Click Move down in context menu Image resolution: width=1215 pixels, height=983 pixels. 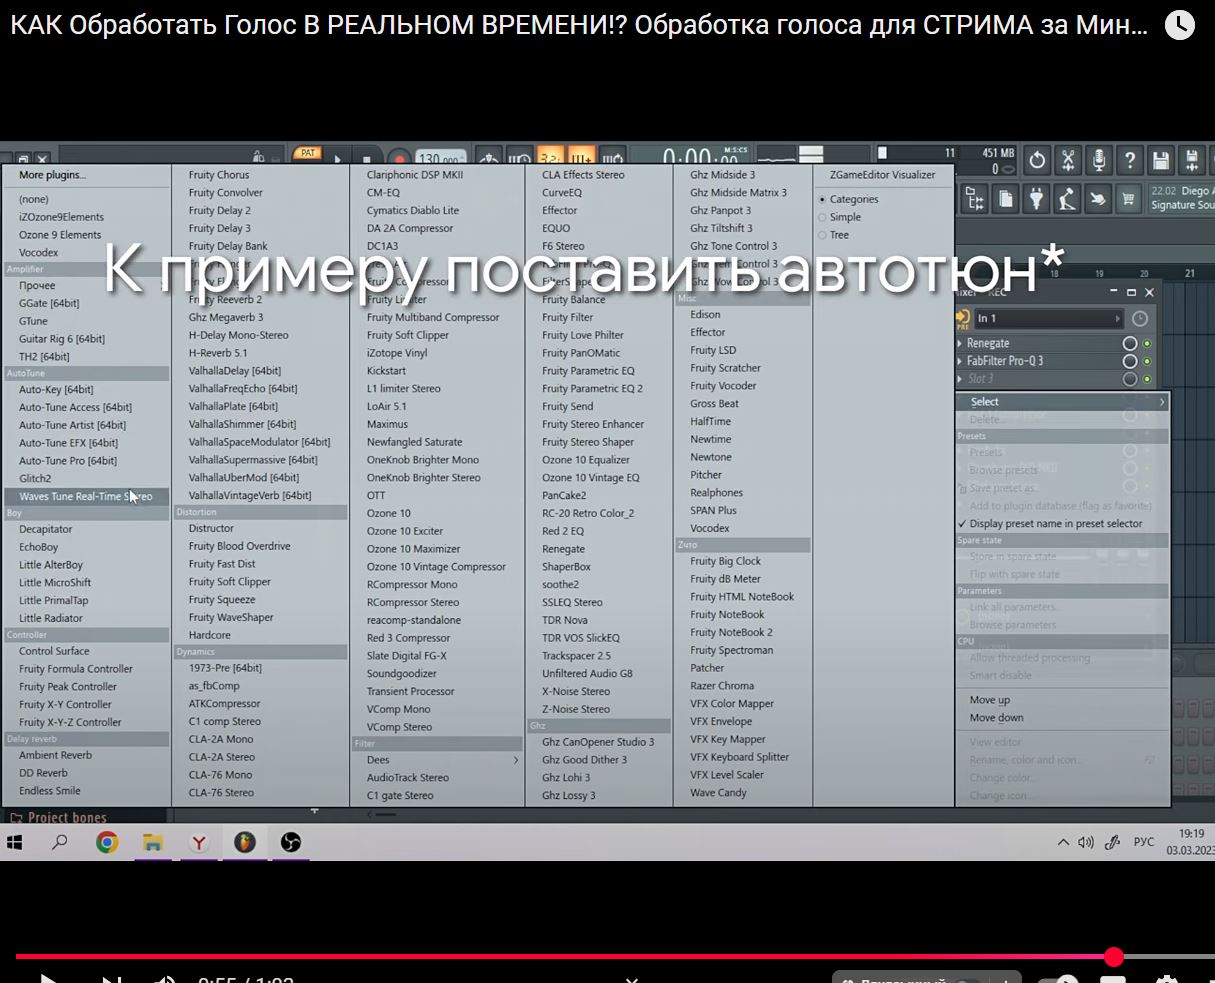996,718
